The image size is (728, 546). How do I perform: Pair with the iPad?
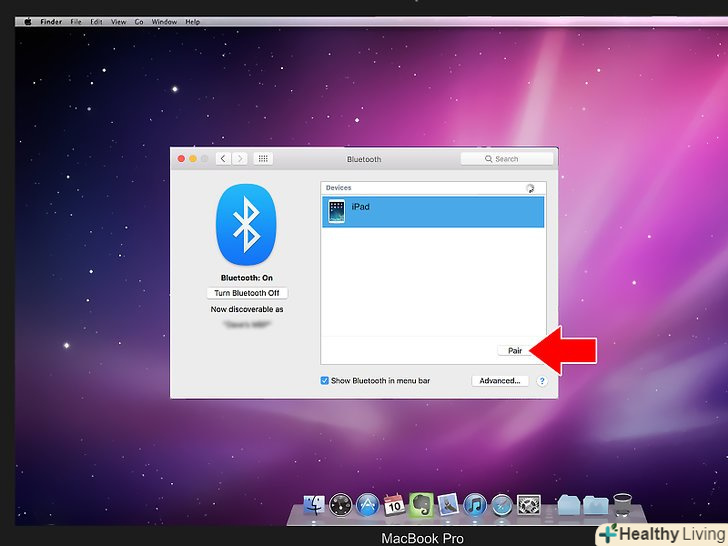click(514, 351)
